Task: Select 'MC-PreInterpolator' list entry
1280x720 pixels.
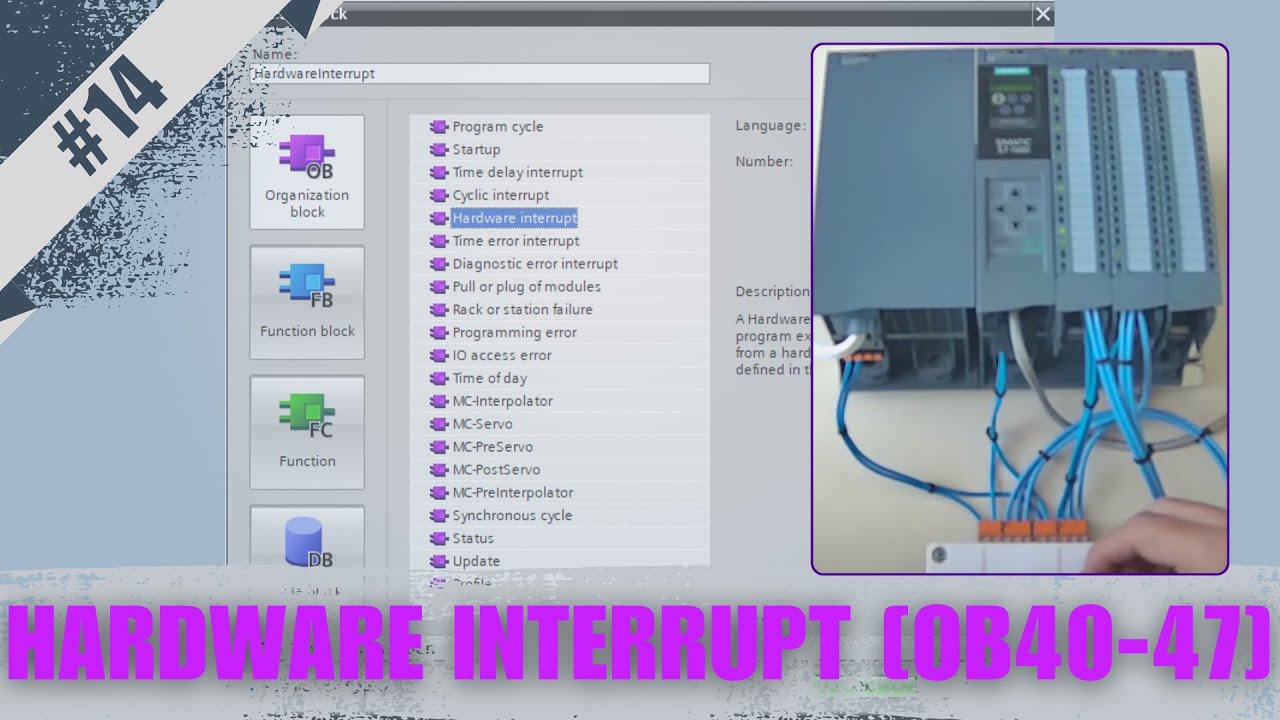Action: click(x=513, y=493)
